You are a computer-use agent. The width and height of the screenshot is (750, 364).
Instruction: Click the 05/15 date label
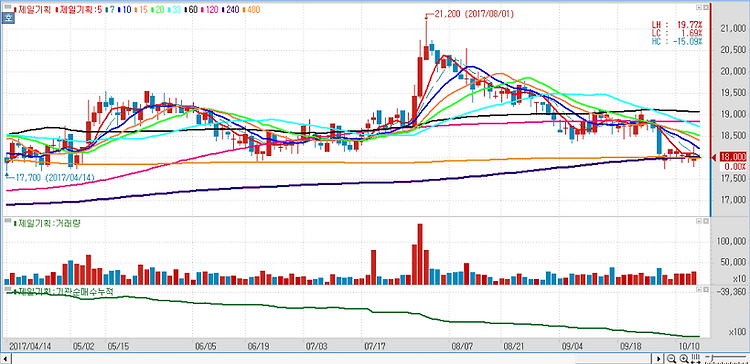coord(117,345)
